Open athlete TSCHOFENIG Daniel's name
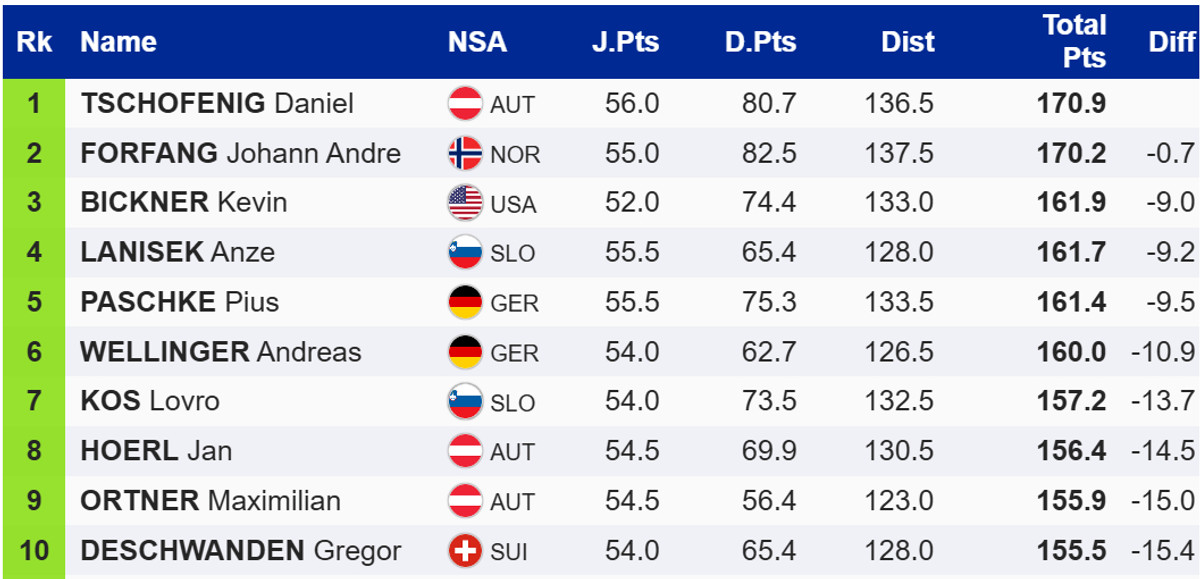 click(x=217, y=104)
